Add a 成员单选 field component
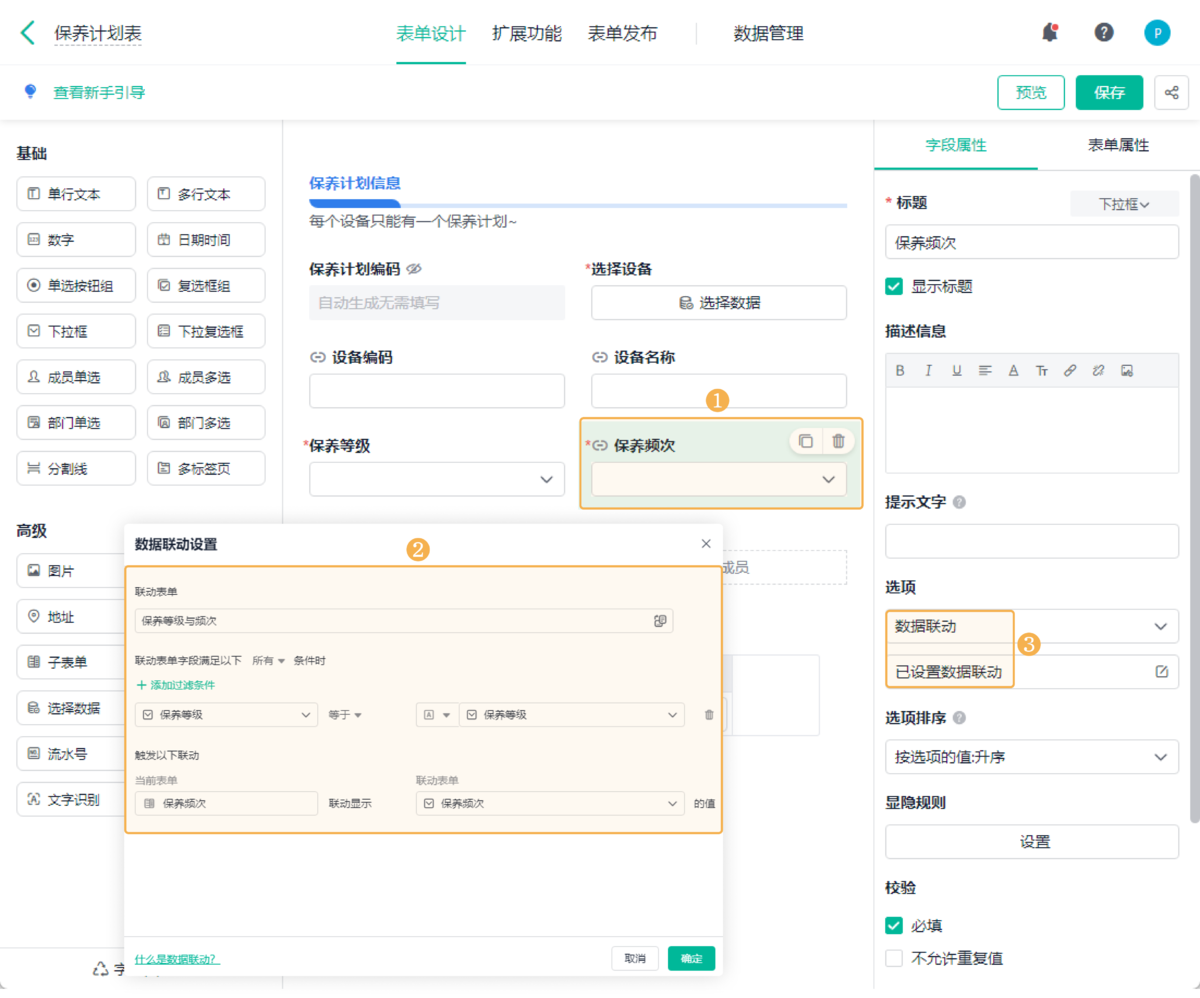1200x998 pixels. [x=76, y=377]
